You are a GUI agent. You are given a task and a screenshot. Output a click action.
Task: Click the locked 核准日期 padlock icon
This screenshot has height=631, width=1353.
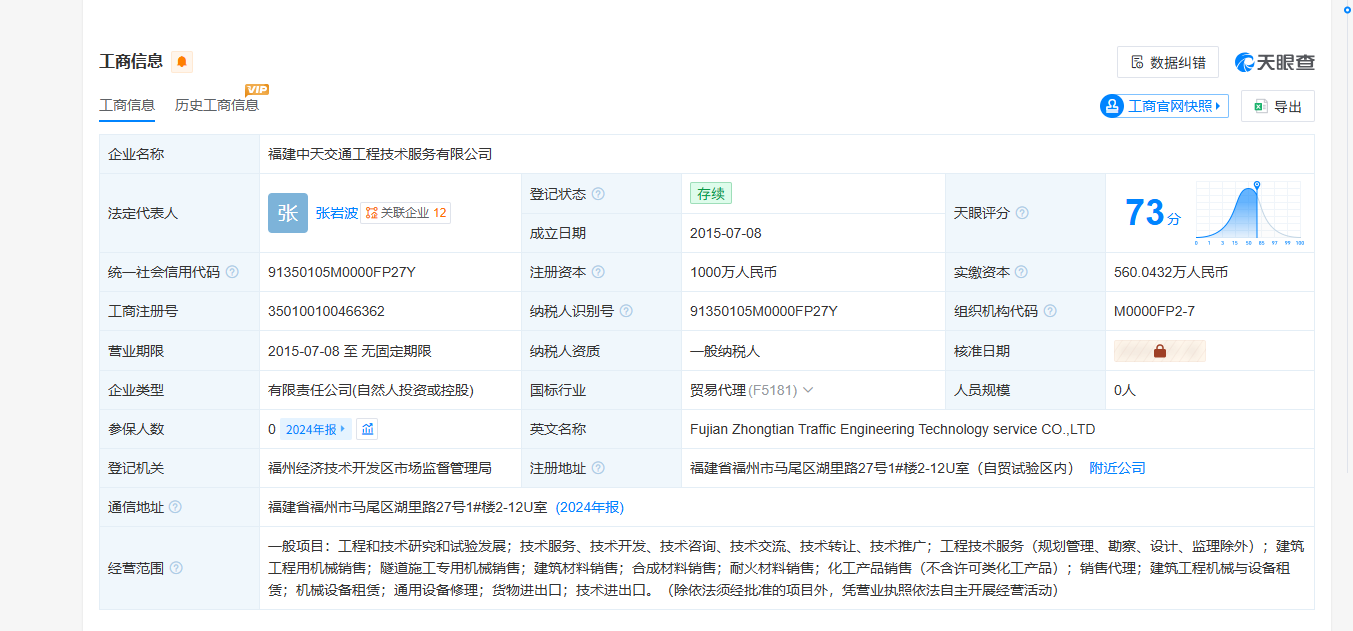coord(1160,351)
